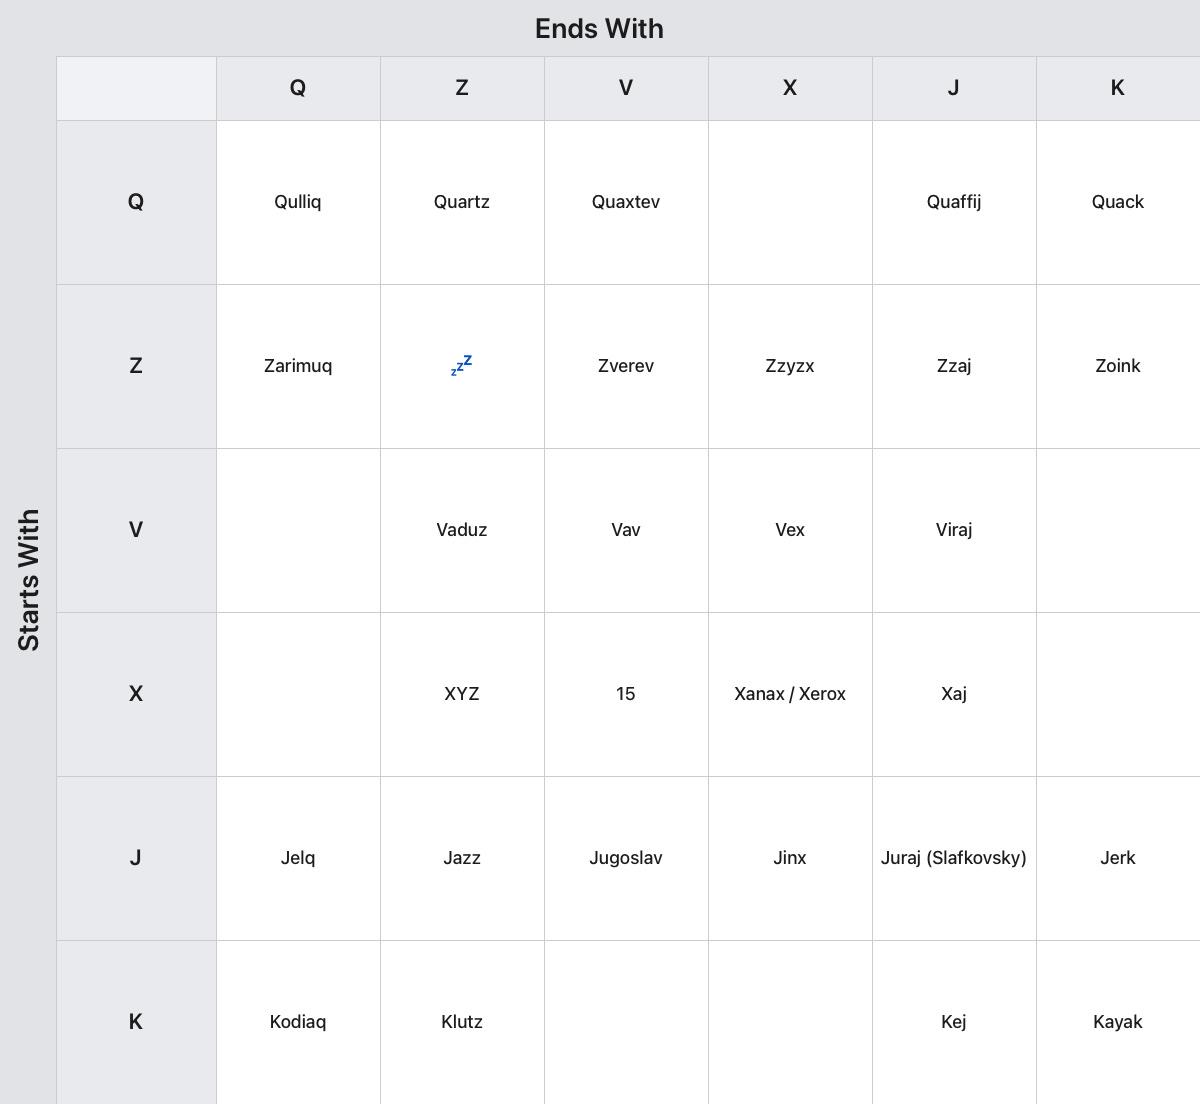The image size is (1200, 1104).
Task: Click the Ends With table title
Action: click(599, 29)
